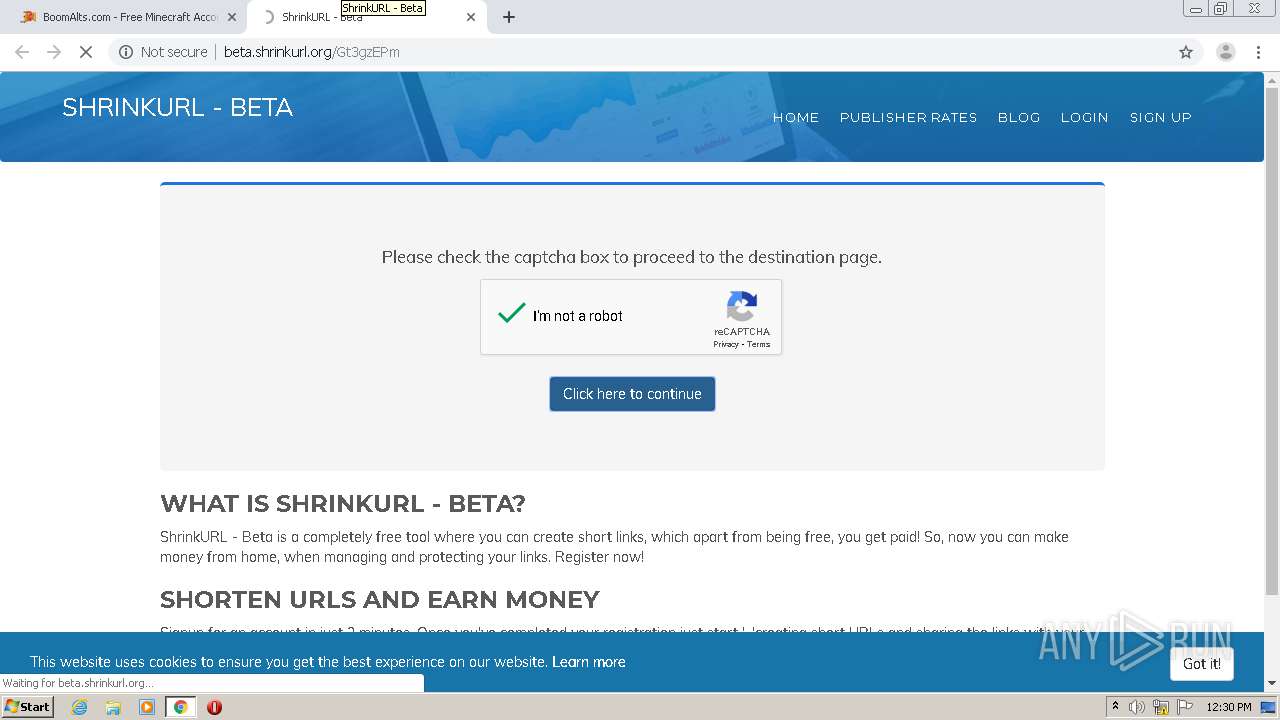
Task: Open the media player taskbar icon
Action: [x=147, y=707]
